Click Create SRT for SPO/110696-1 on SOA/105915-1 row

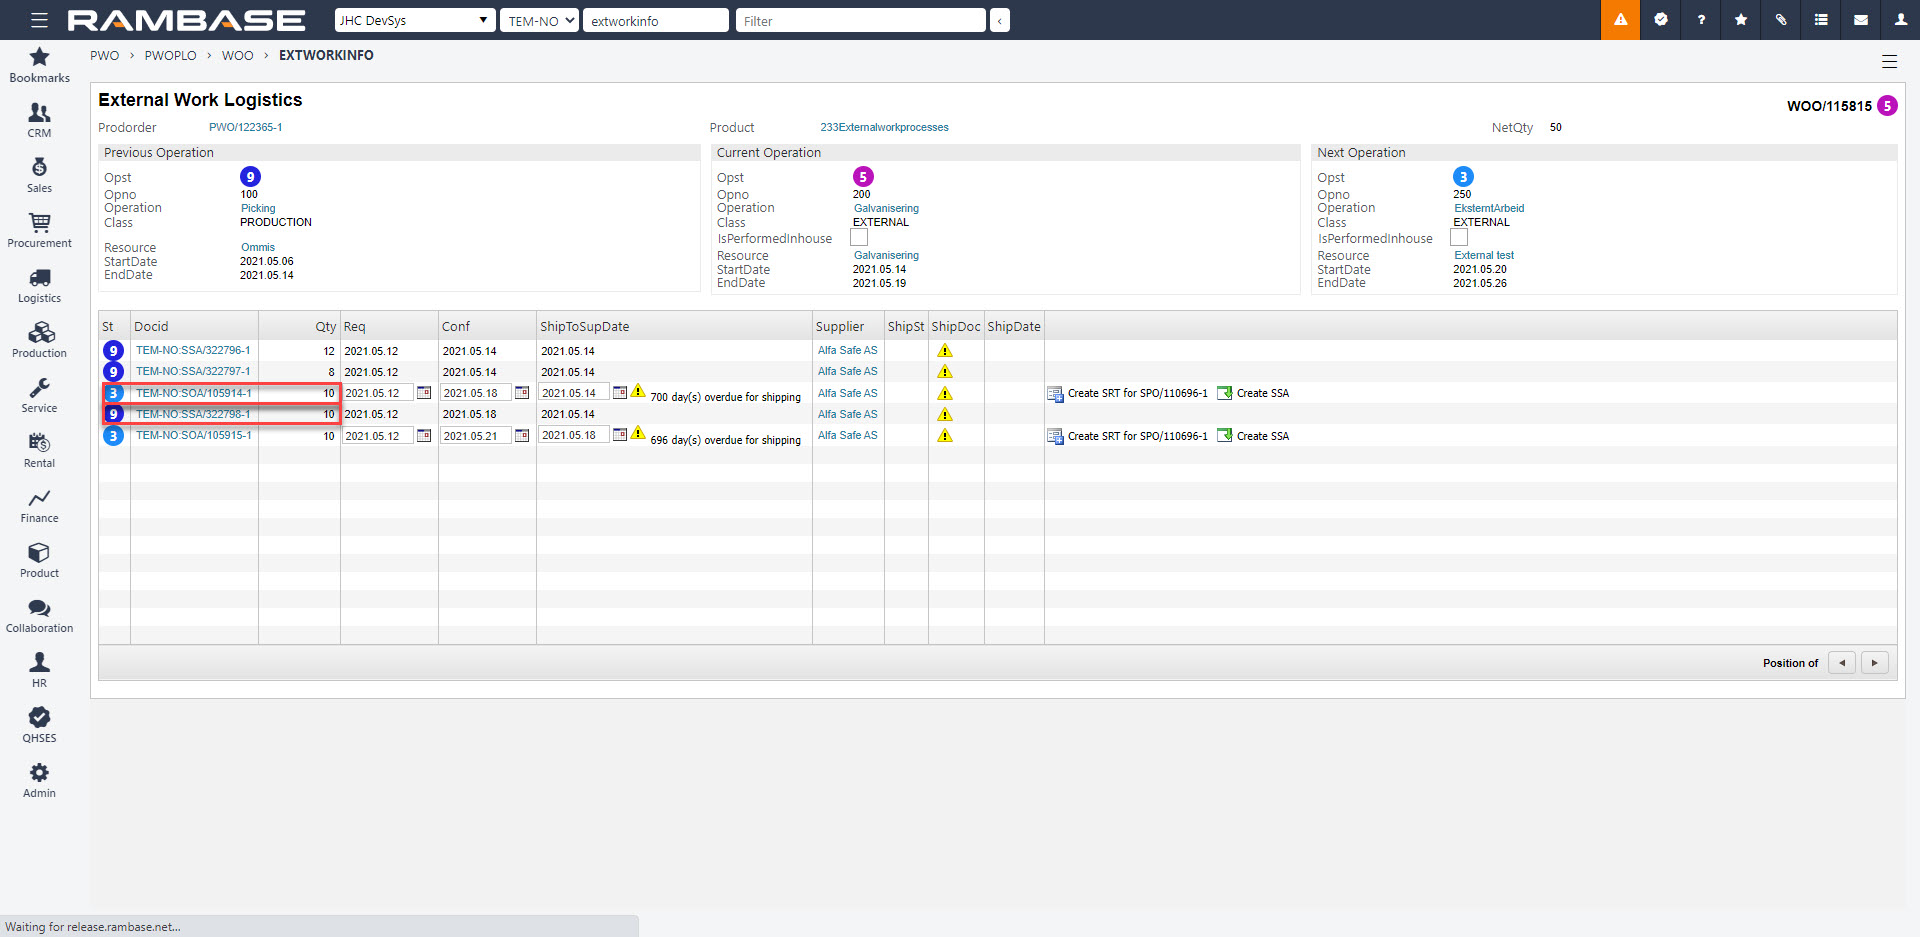(1137, 437)
